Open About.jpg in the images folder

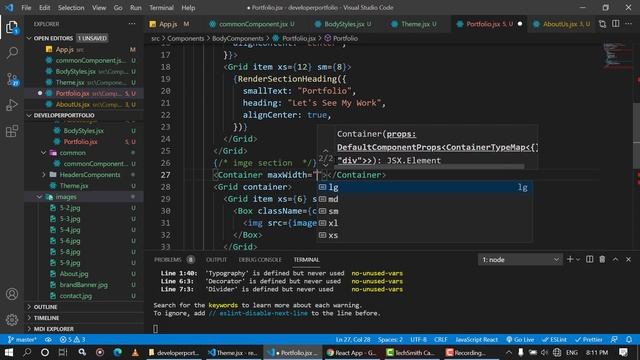pyautogui.click(x=74, y=274)
